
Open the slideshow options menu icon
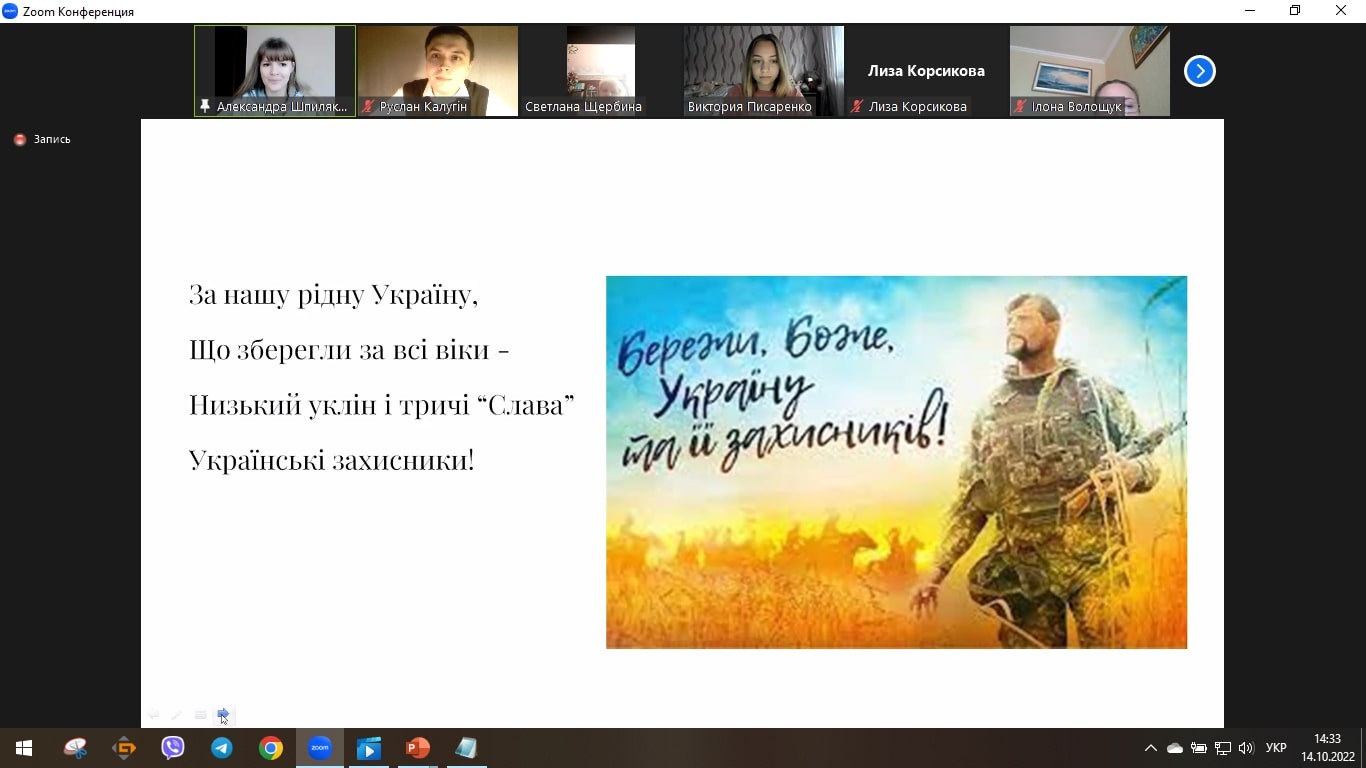200,714
